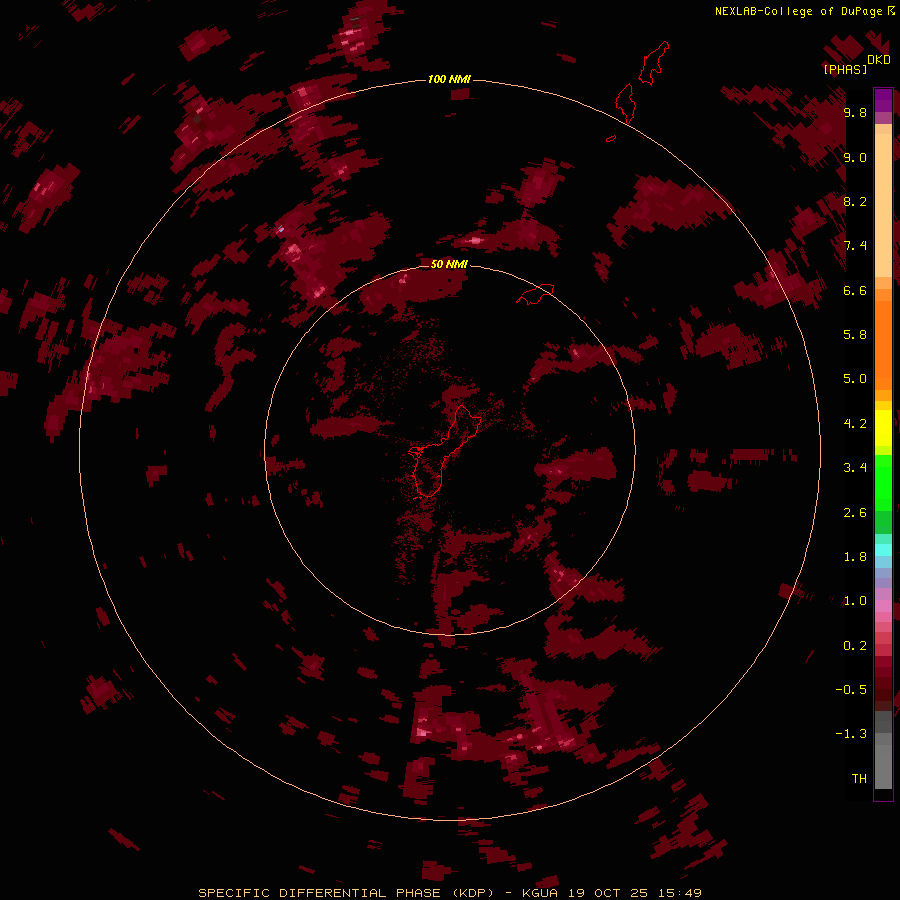Image resolution: width=900 pixels, height=900 pixels.
Task: Click the cyan segment of the color bar
Action: (x=883, y=549)
